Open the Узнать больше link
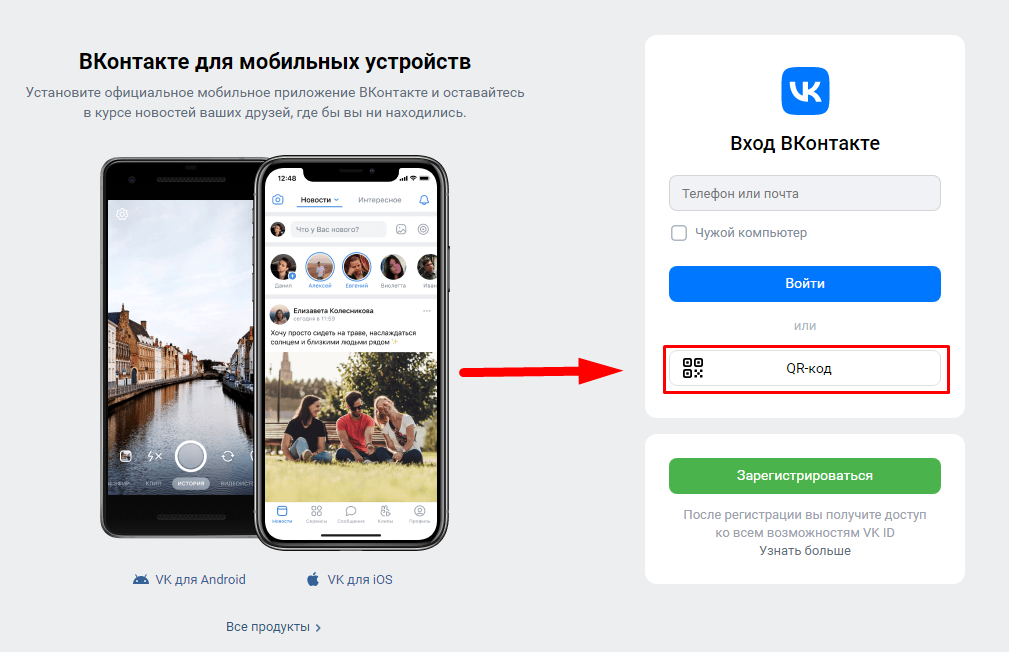This screenshot has width=1009, height=652. tap(805, 551)
